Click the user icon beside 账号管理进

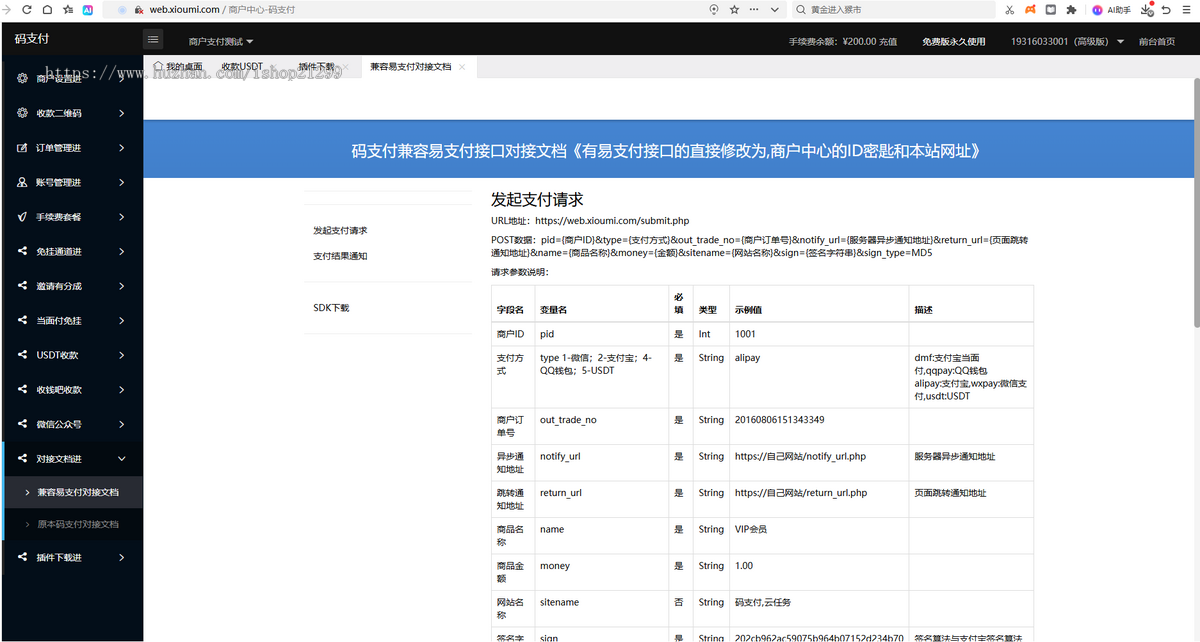[x=23, y=182]
